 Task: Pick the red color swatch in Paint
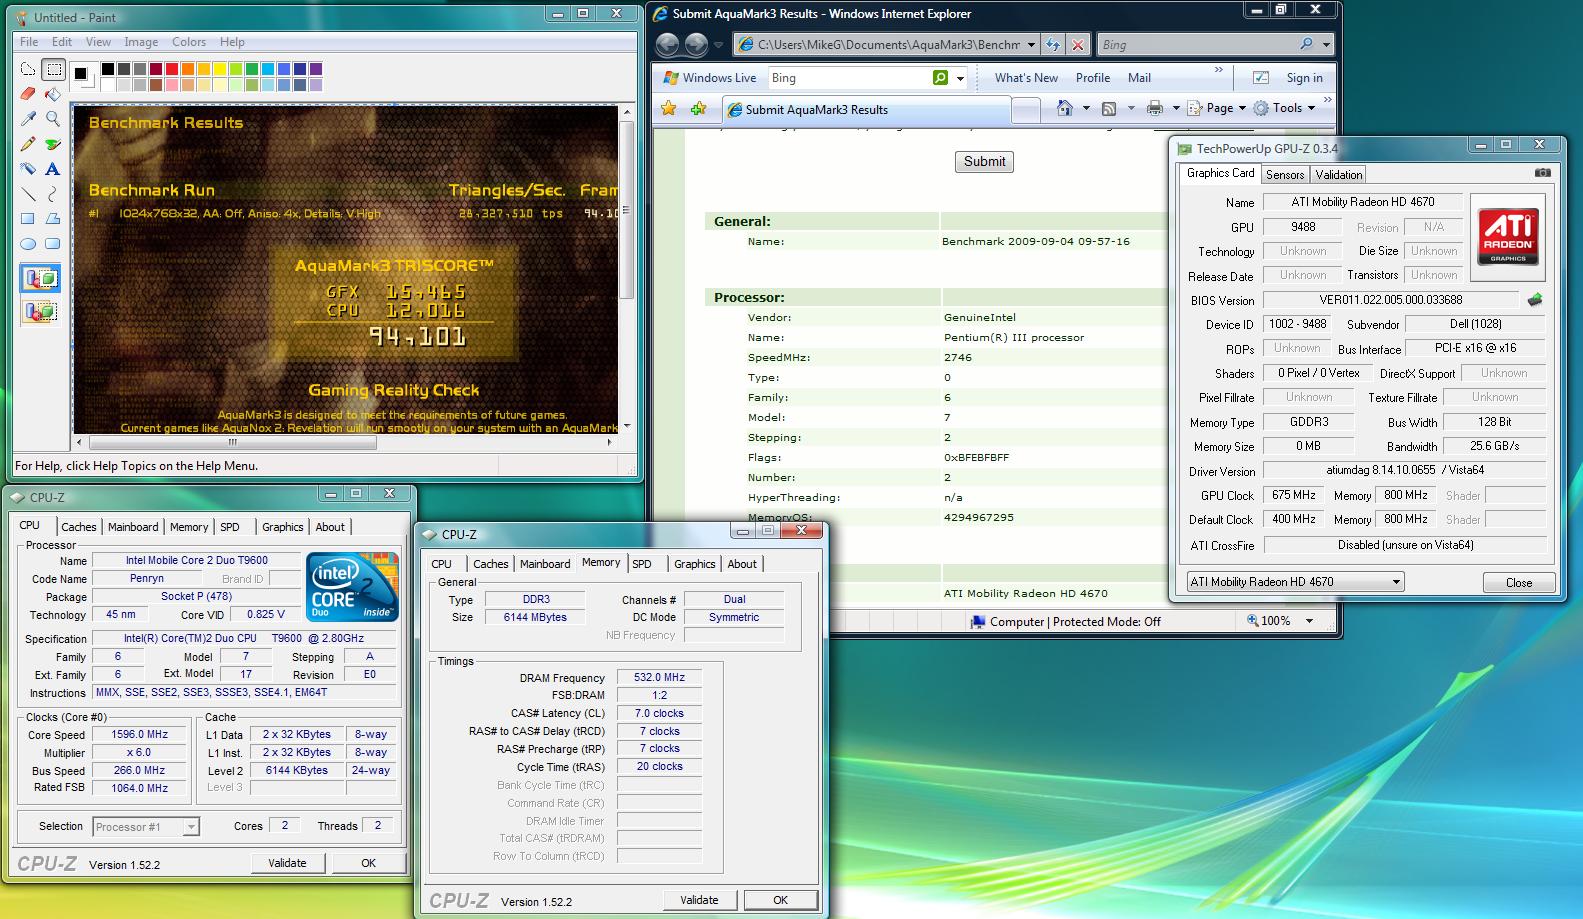tap(172, 69)
